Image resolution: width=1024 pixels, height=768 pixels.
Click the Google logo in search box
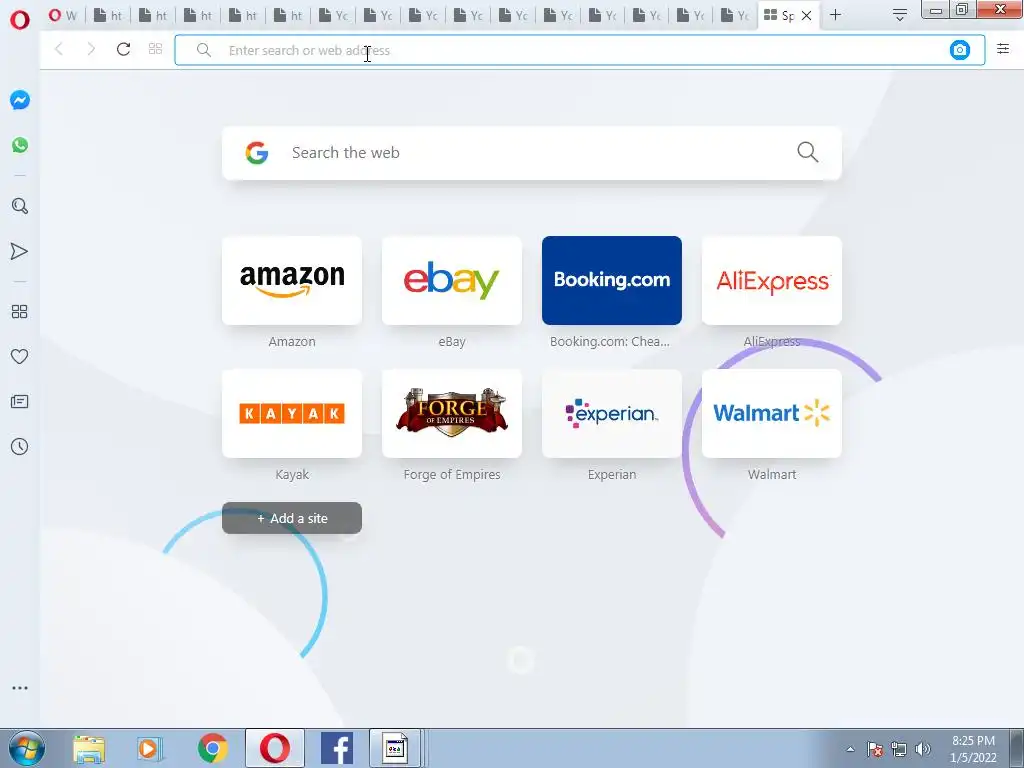point(257,153)
